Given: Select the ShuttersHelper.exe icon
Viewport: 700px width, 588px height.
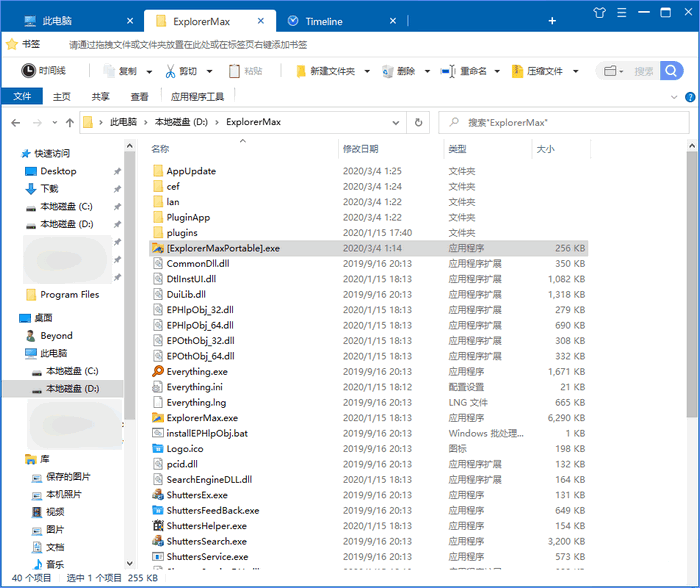Looking at the screenshot, I should (x=158, y=525).
